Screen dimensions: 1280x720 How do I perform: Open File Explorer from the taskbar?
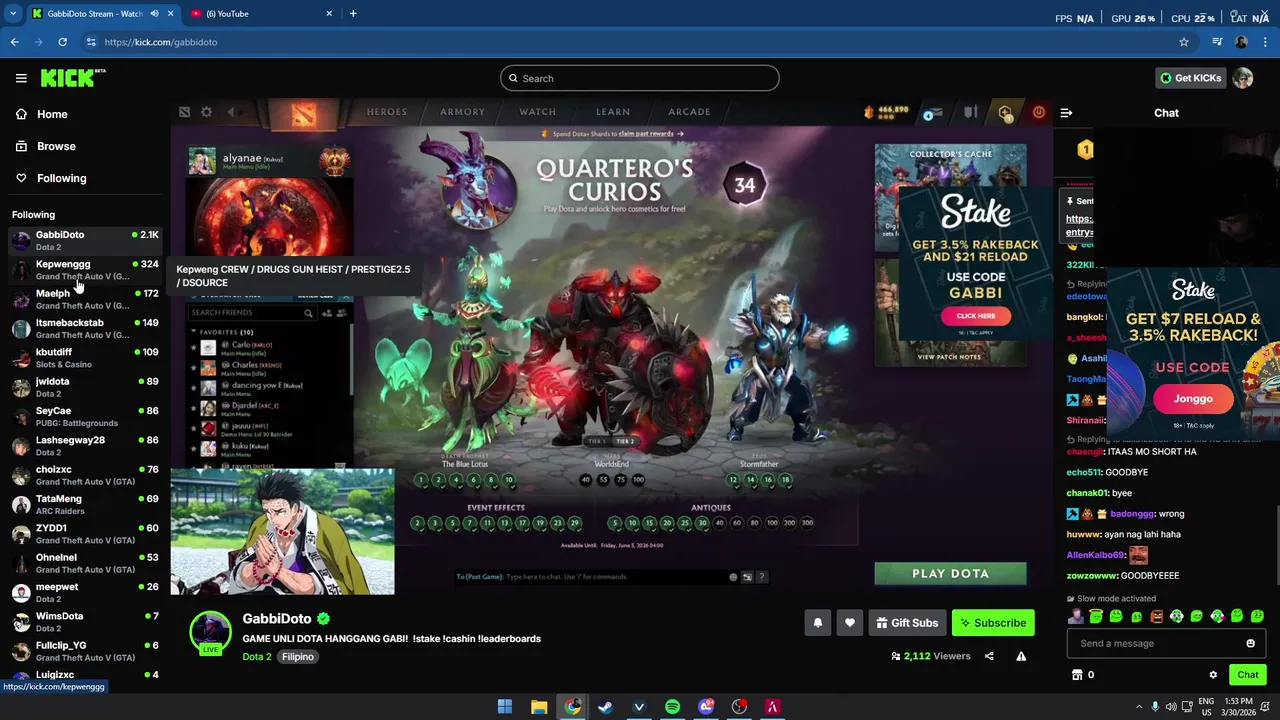(x=539, y=707)
